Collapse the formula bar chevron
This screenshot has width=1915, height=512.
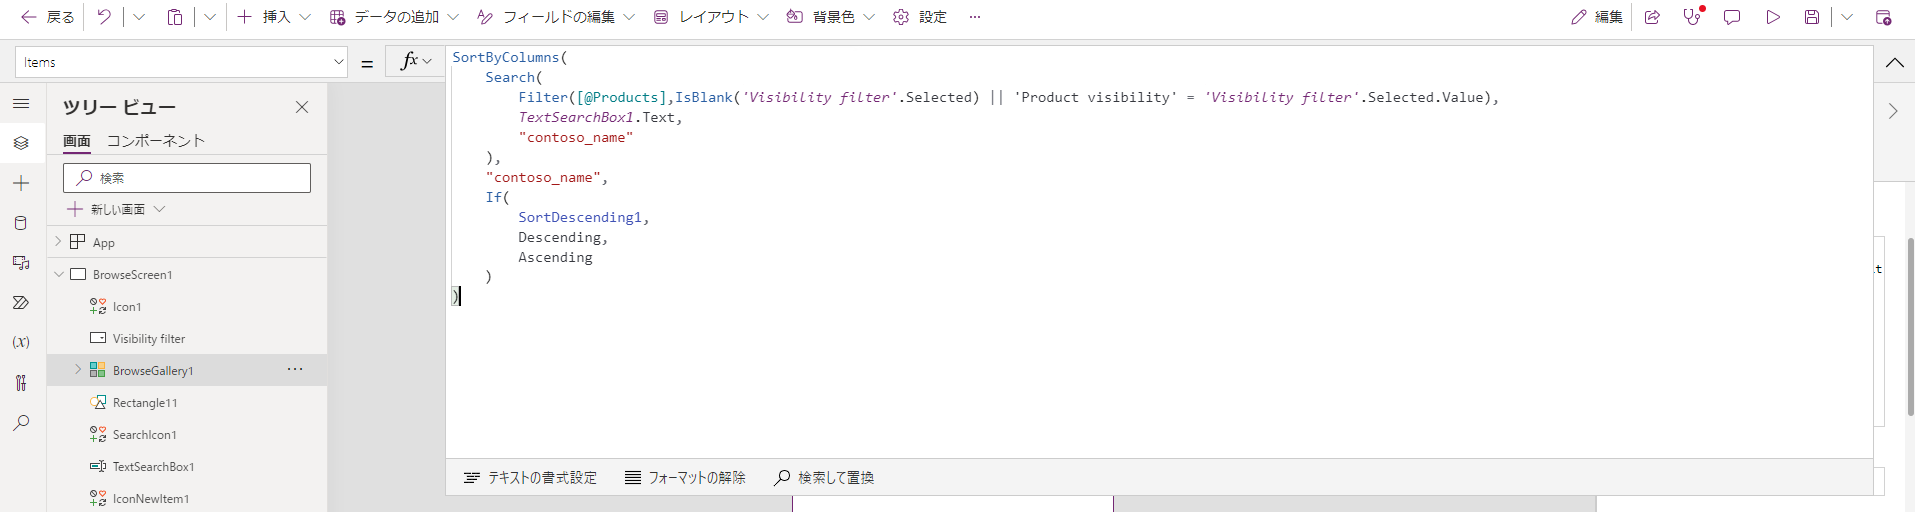tap(1894, 62)
